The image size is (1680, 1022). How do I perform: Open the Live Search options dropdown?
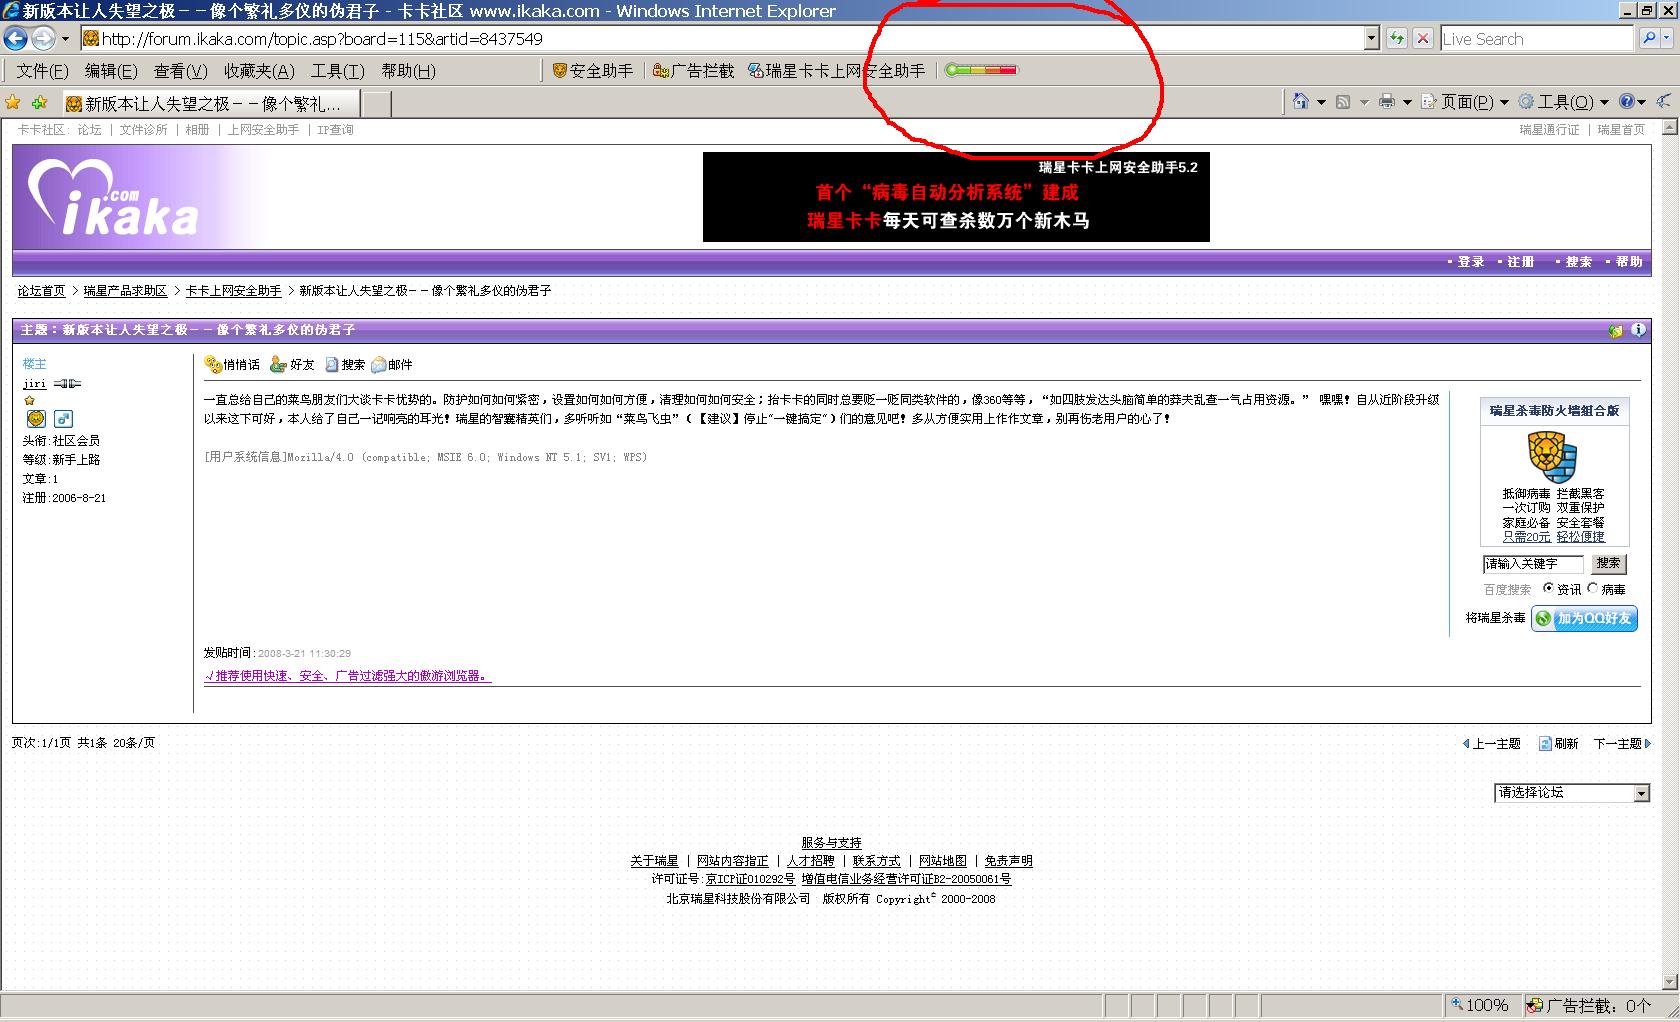tap(1668, 38)
